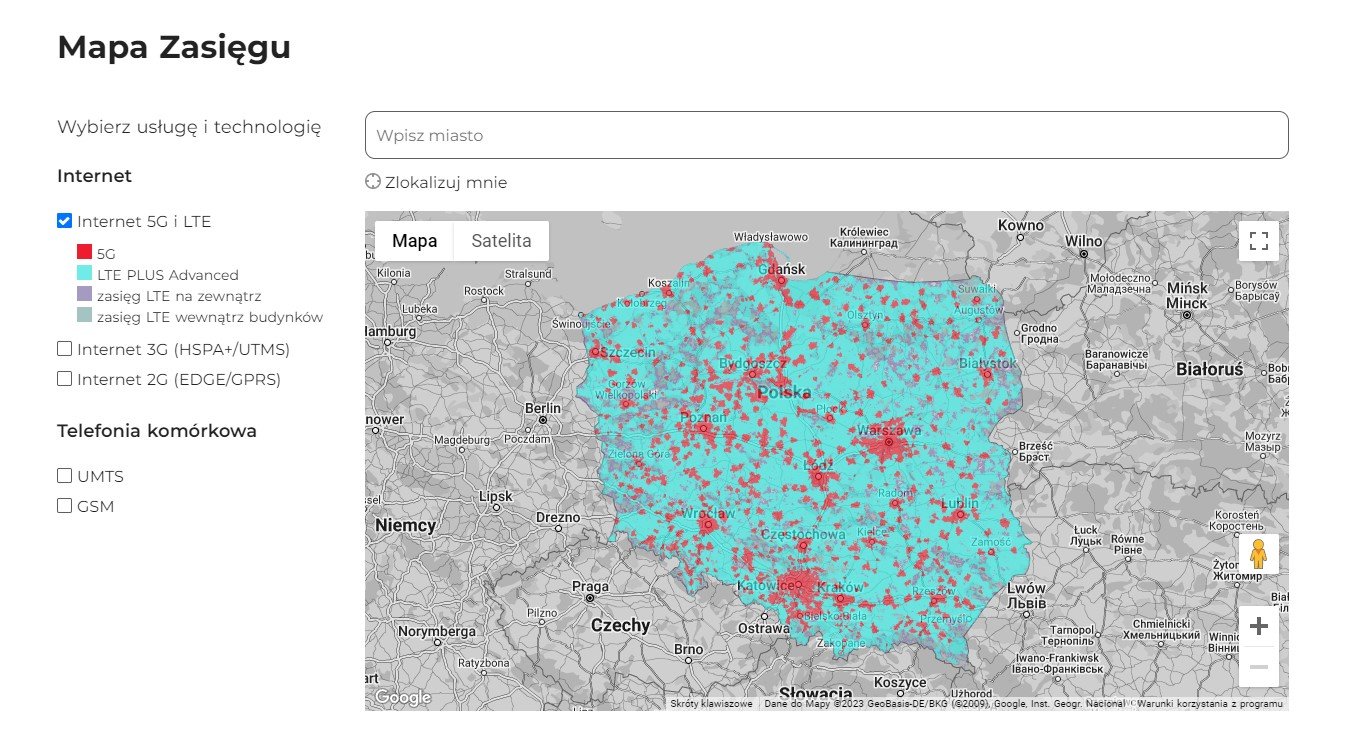1349x732 pixels.
Task: Click the Kowno label on map
Action: pyautogui.click(x=1020, y=225)
